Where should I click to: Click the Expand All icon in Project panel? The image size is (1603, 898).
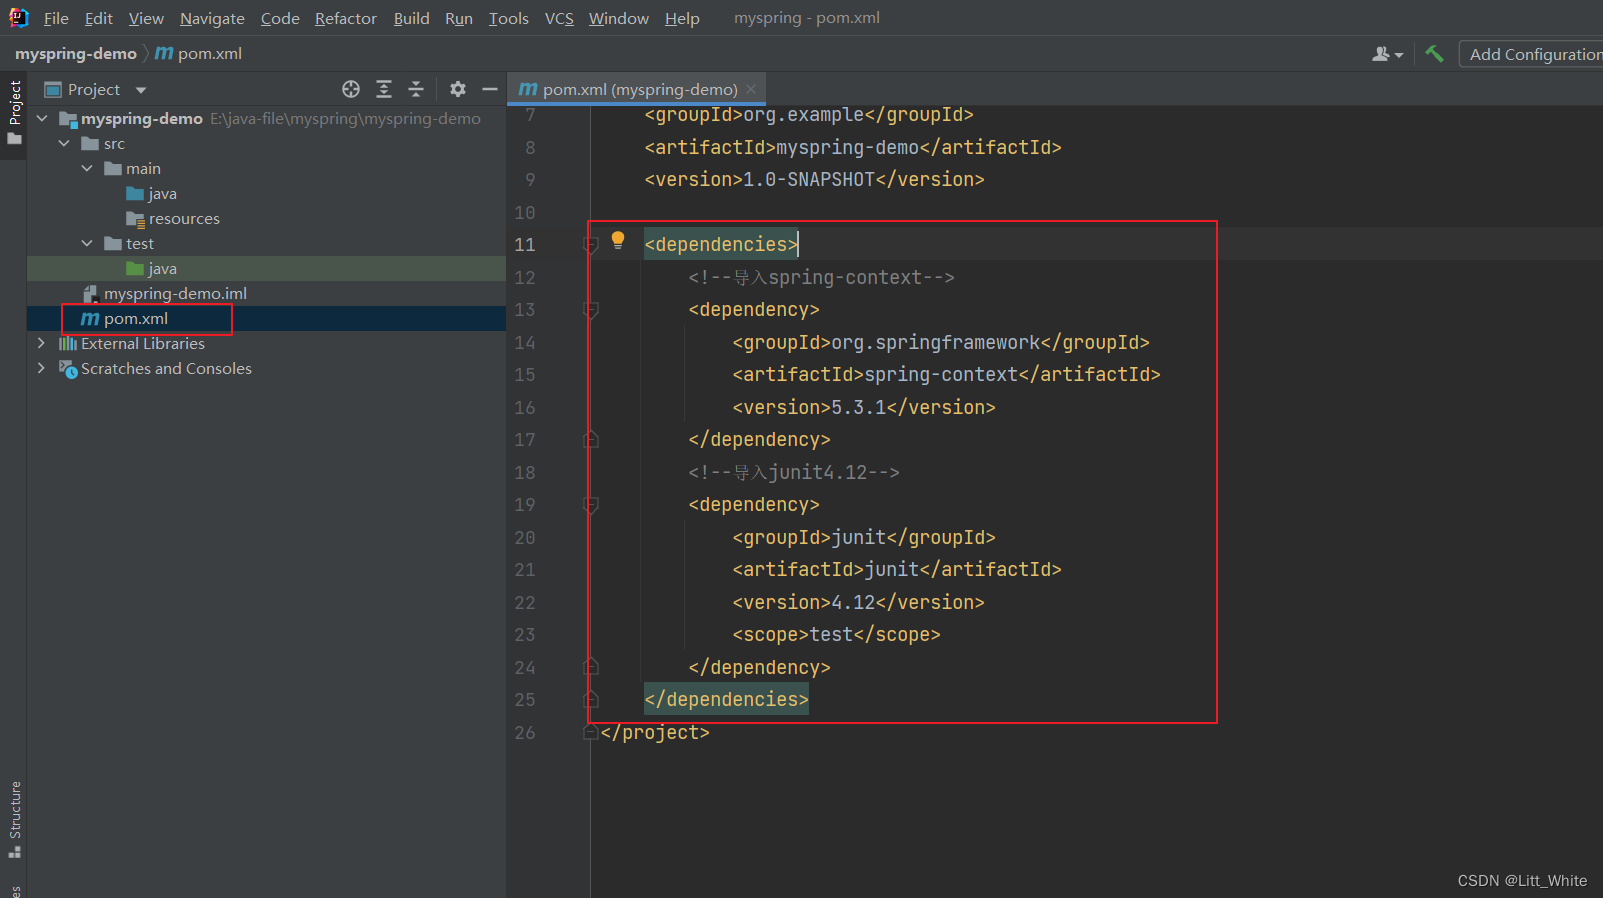coord(384,89)
